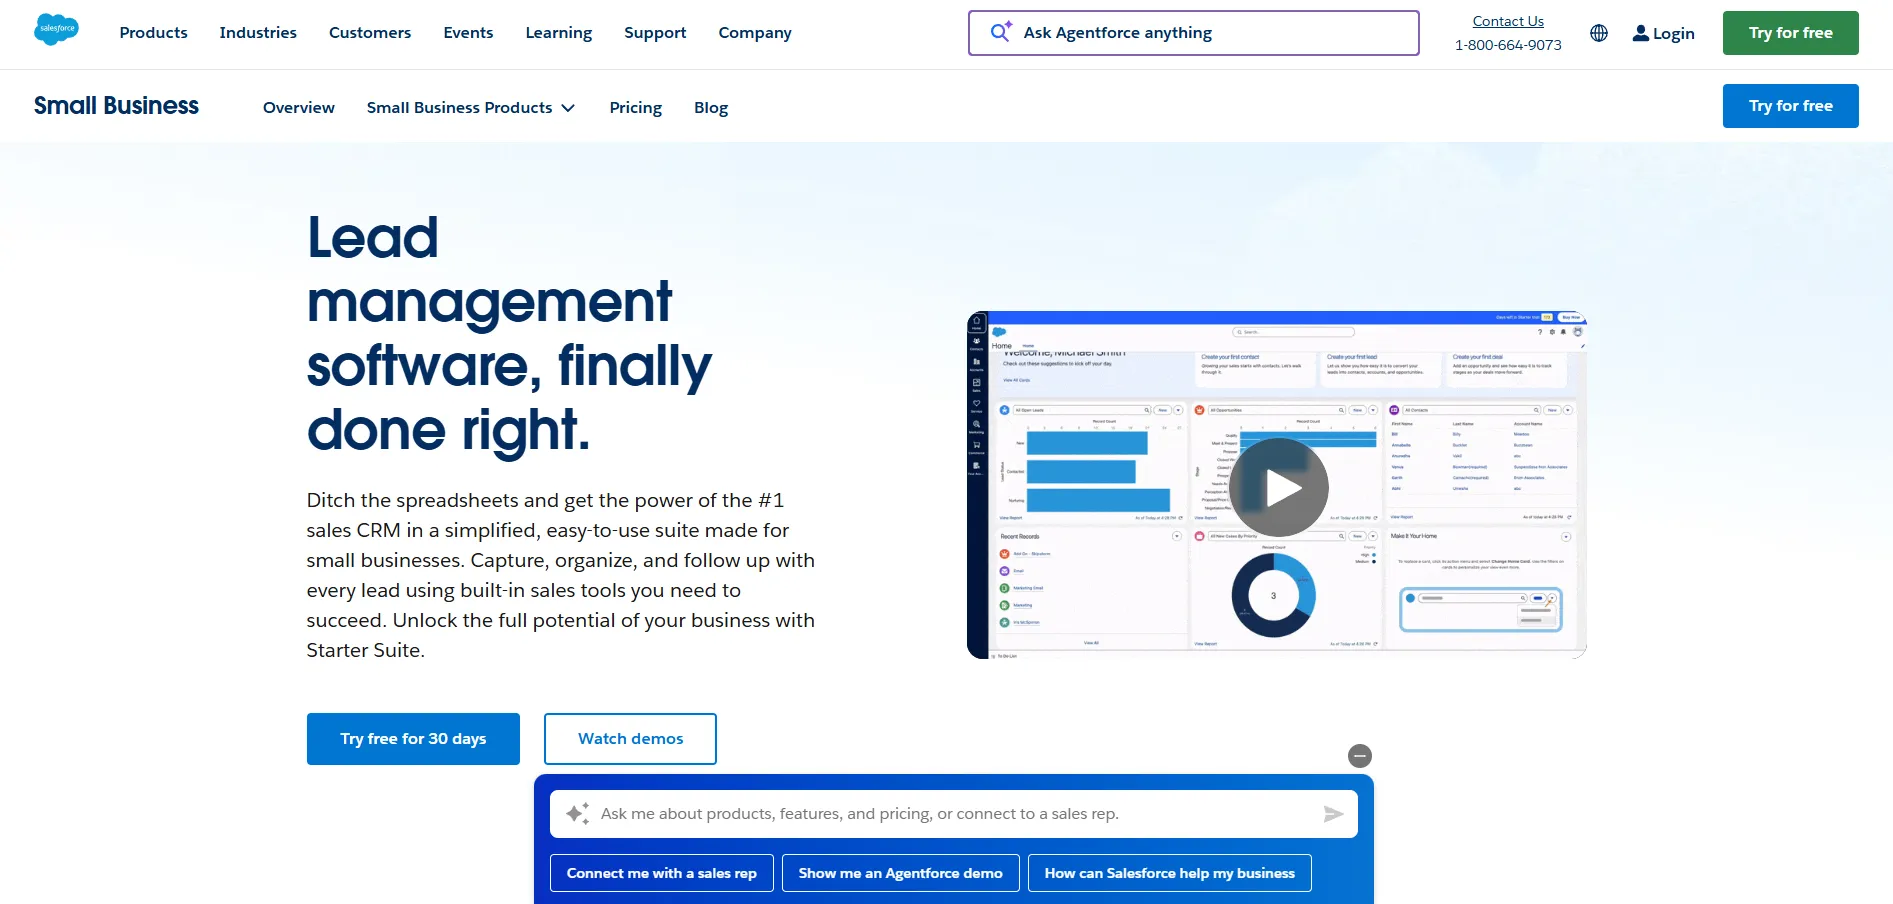Click Show me an Agentforce demo
The width and height of the screenshot is (1893, 904).
tap(900, 873)
